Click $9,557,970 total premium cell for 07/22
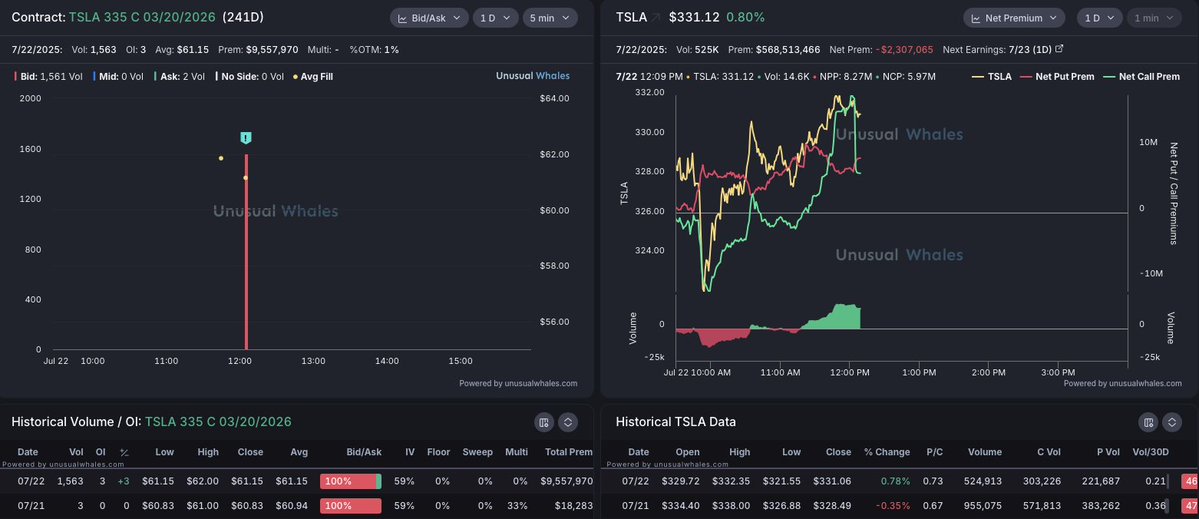Image resolution: width=1199 pixels, height=519 pixels. pyautogui.click(x=567, y=482)
